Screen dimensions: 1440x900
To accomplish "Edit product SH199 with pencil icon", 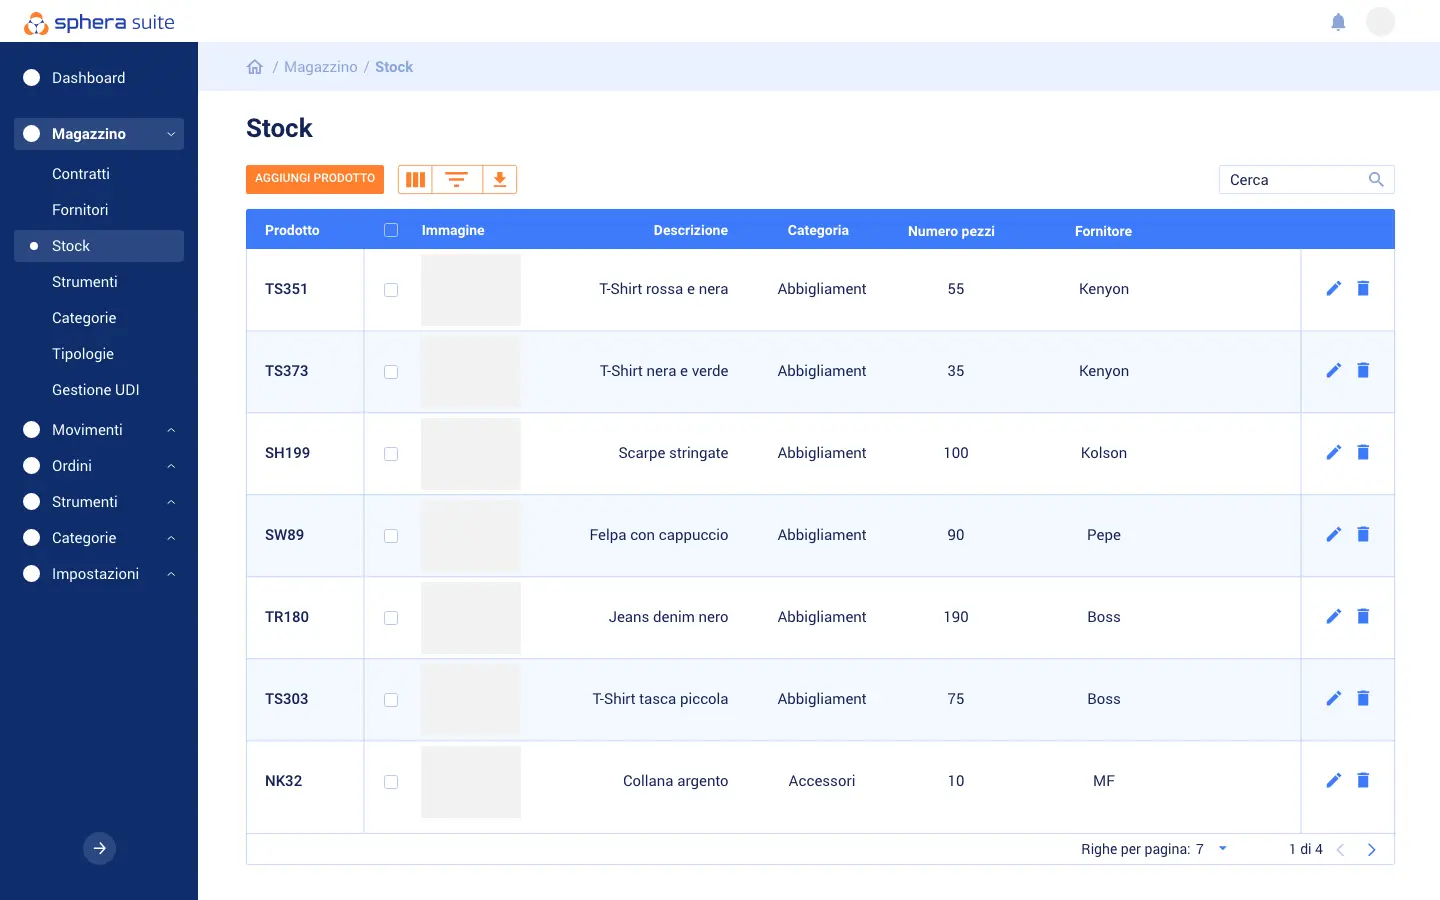I will [1333, 453].
